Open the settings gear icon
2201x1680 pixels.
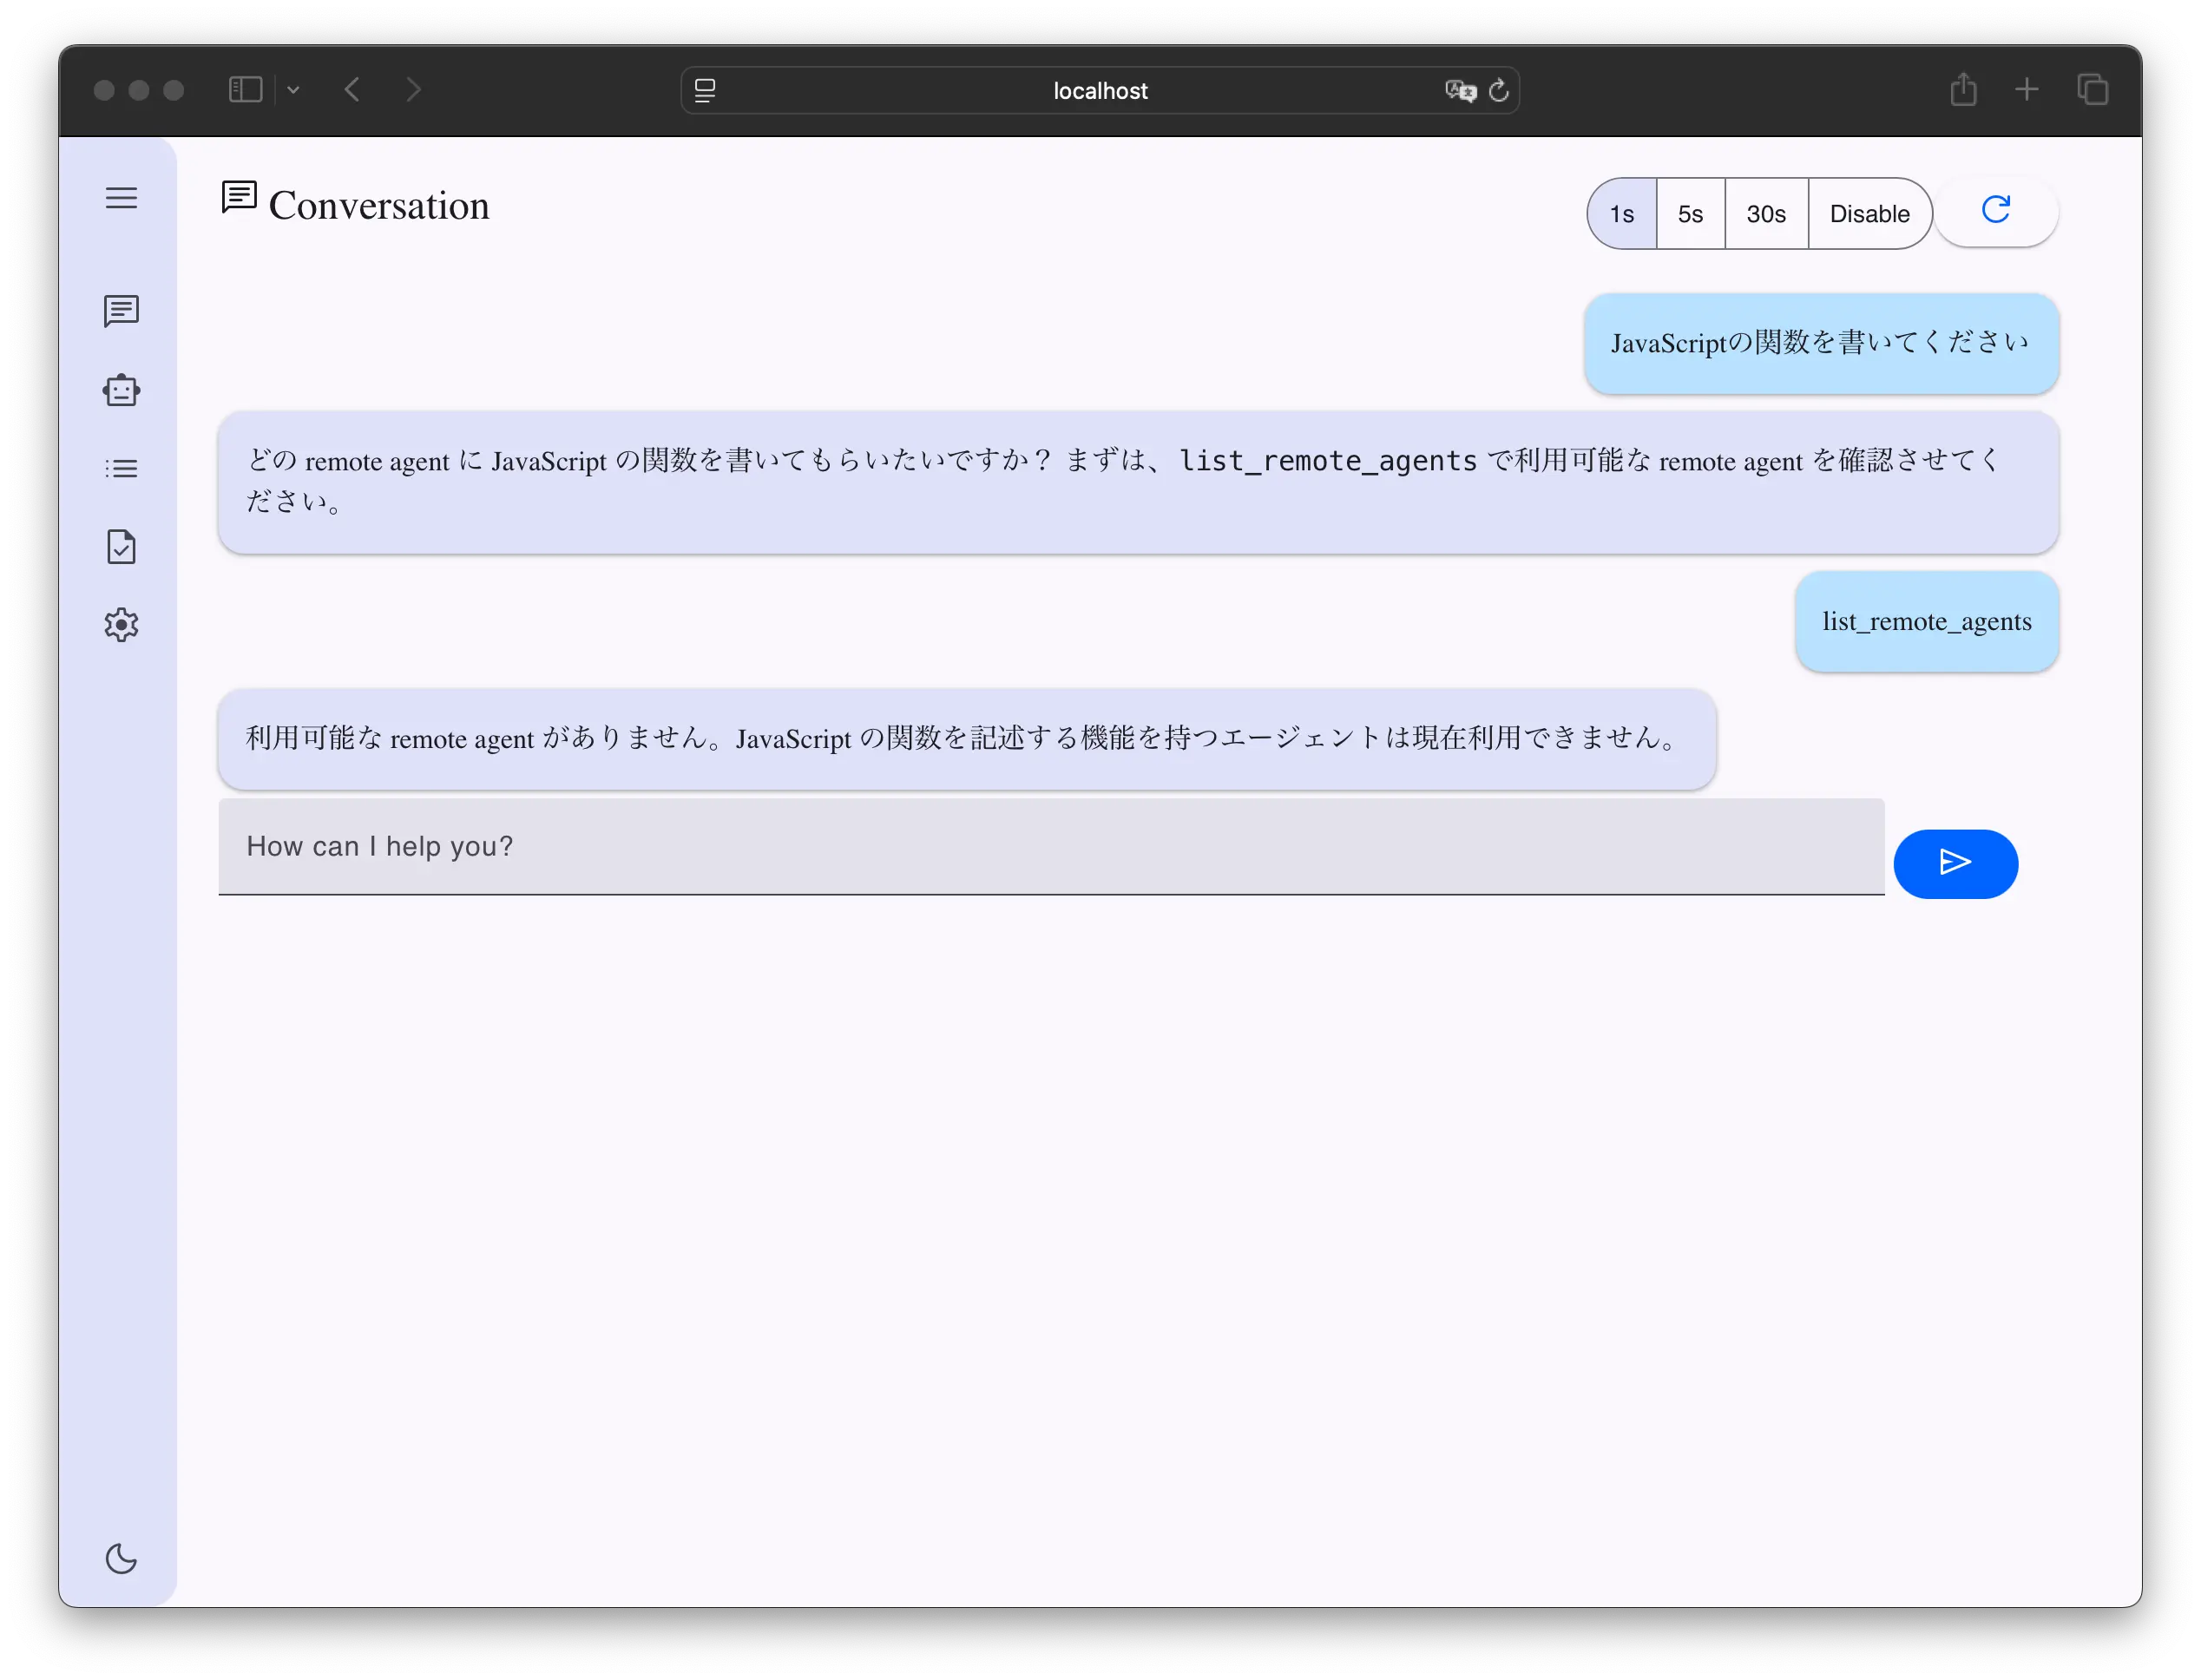point(121,625)
